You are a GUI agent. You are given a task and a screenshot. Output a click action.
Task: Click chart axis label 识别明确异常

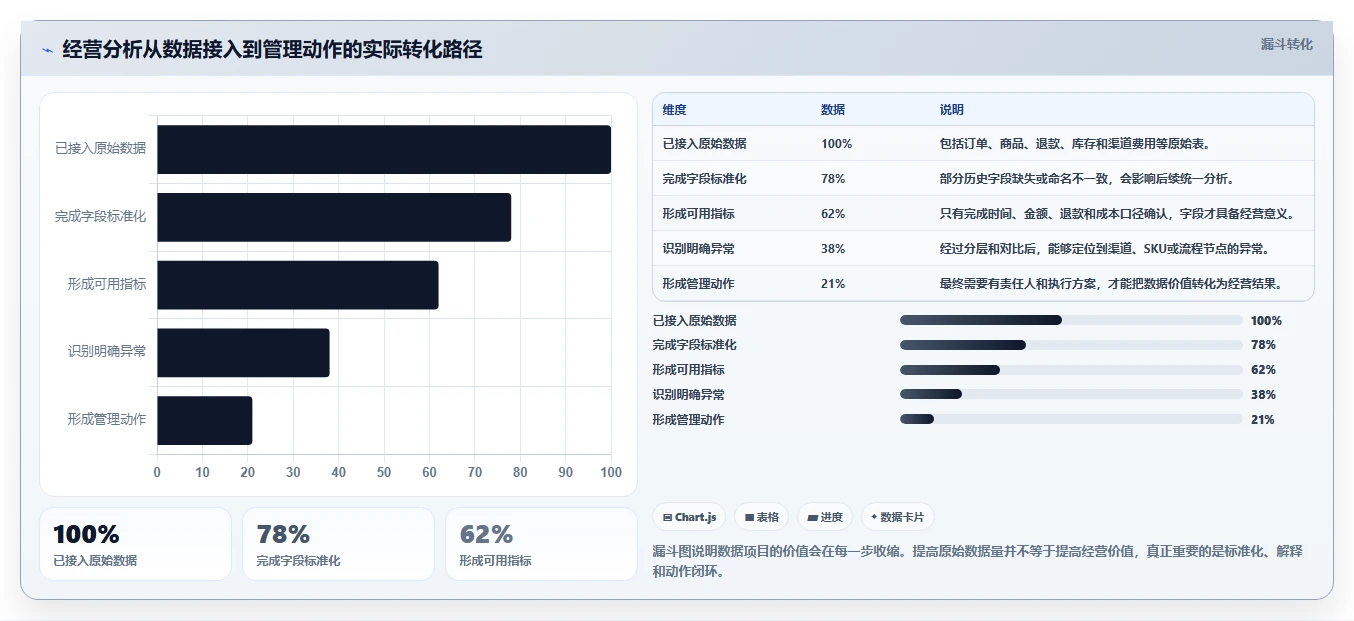[107, 353]
